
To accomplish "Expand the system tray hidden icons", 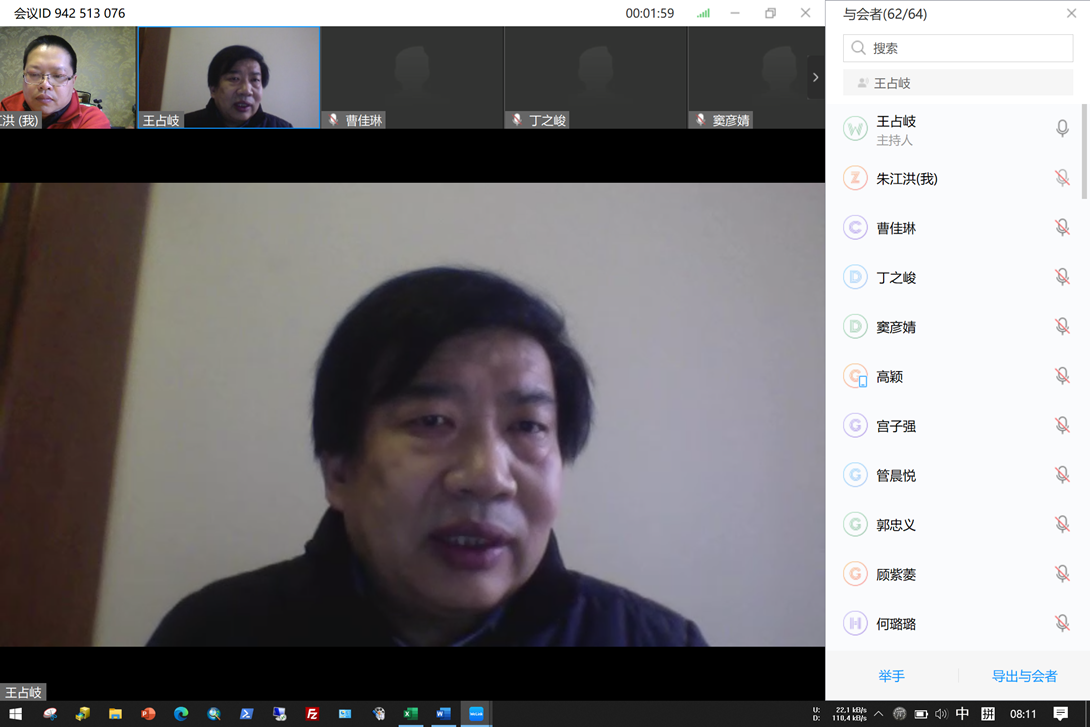I will pyautogui.click(x=878, y=714).
